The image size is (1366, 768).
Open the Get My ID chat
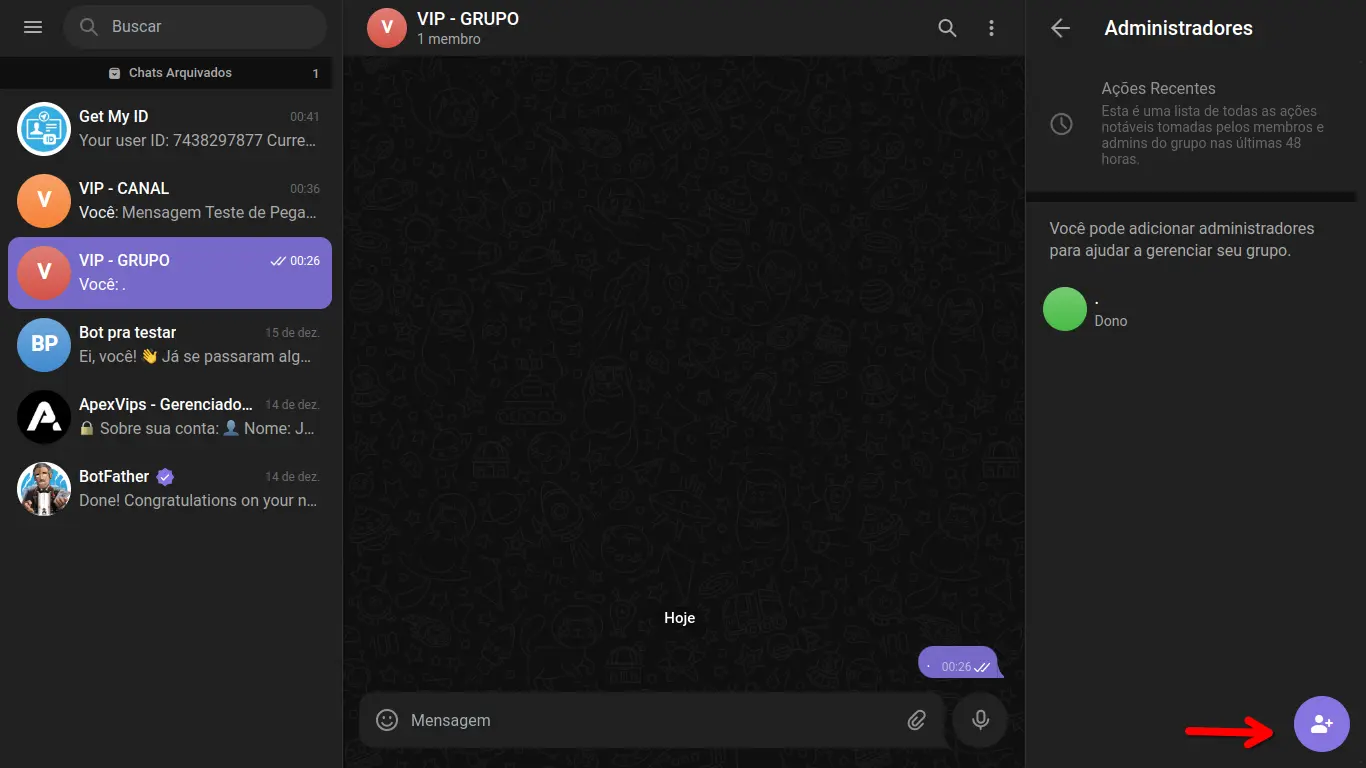[170, 129]
